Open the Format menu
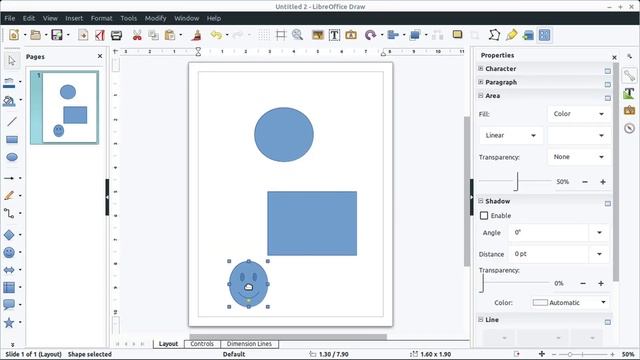Screen dimensions: 640x360 [101, 18]
